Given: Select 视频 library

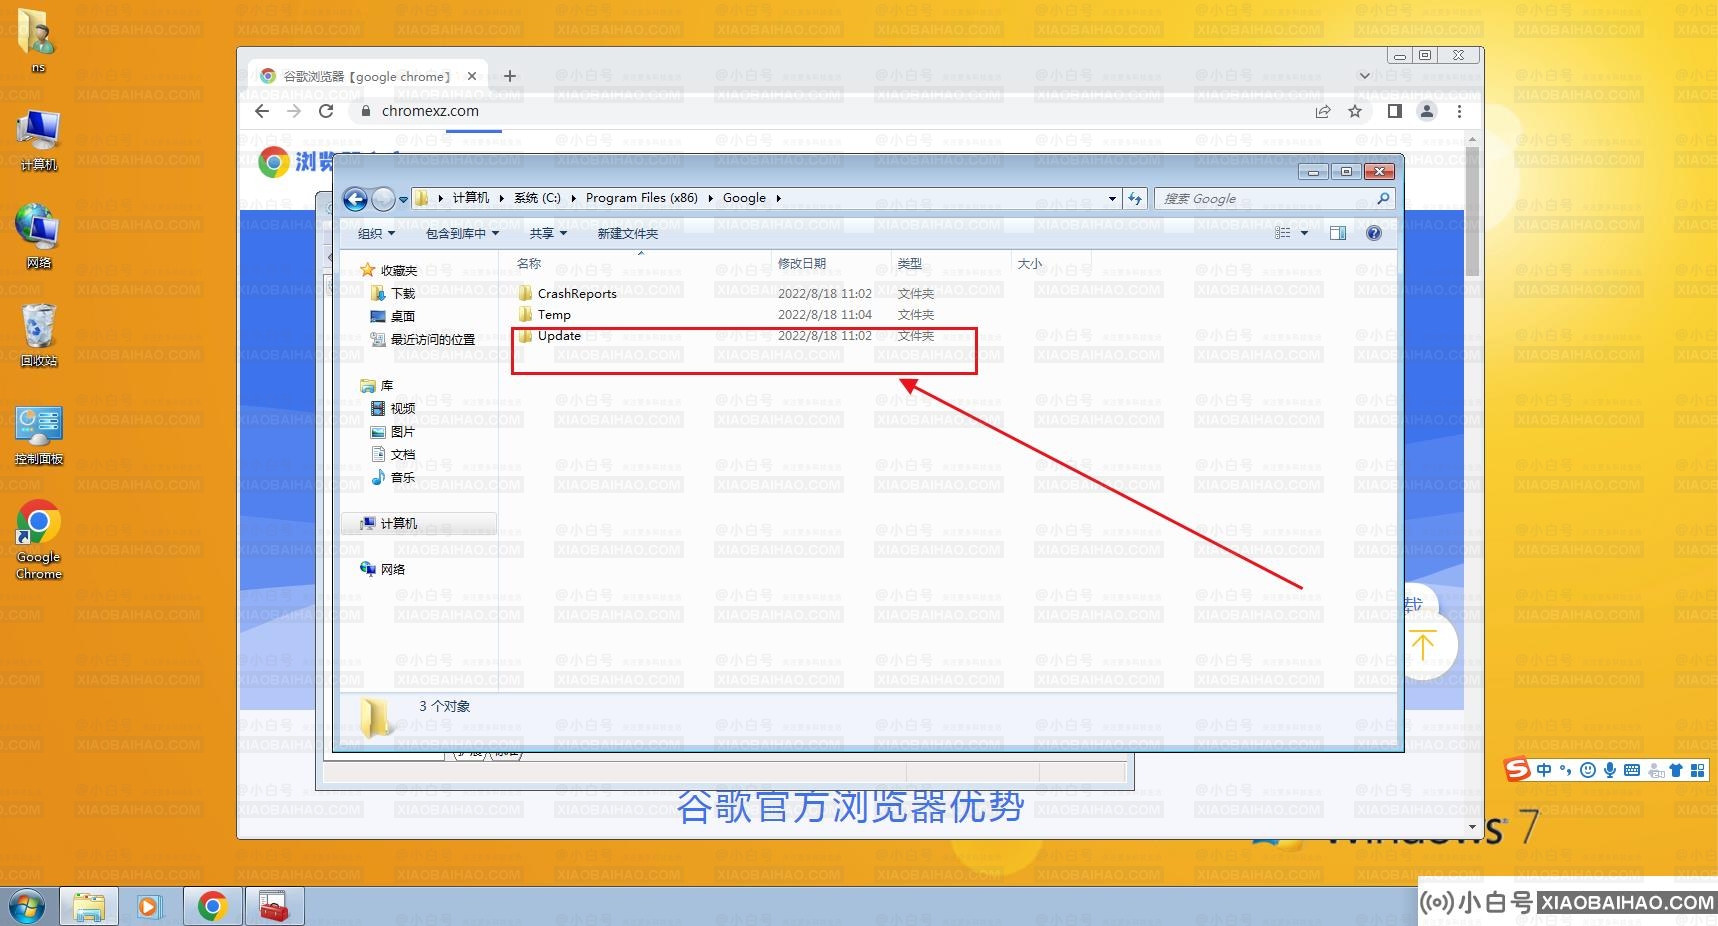Looking at the screenshot, I should coord(393,408).
